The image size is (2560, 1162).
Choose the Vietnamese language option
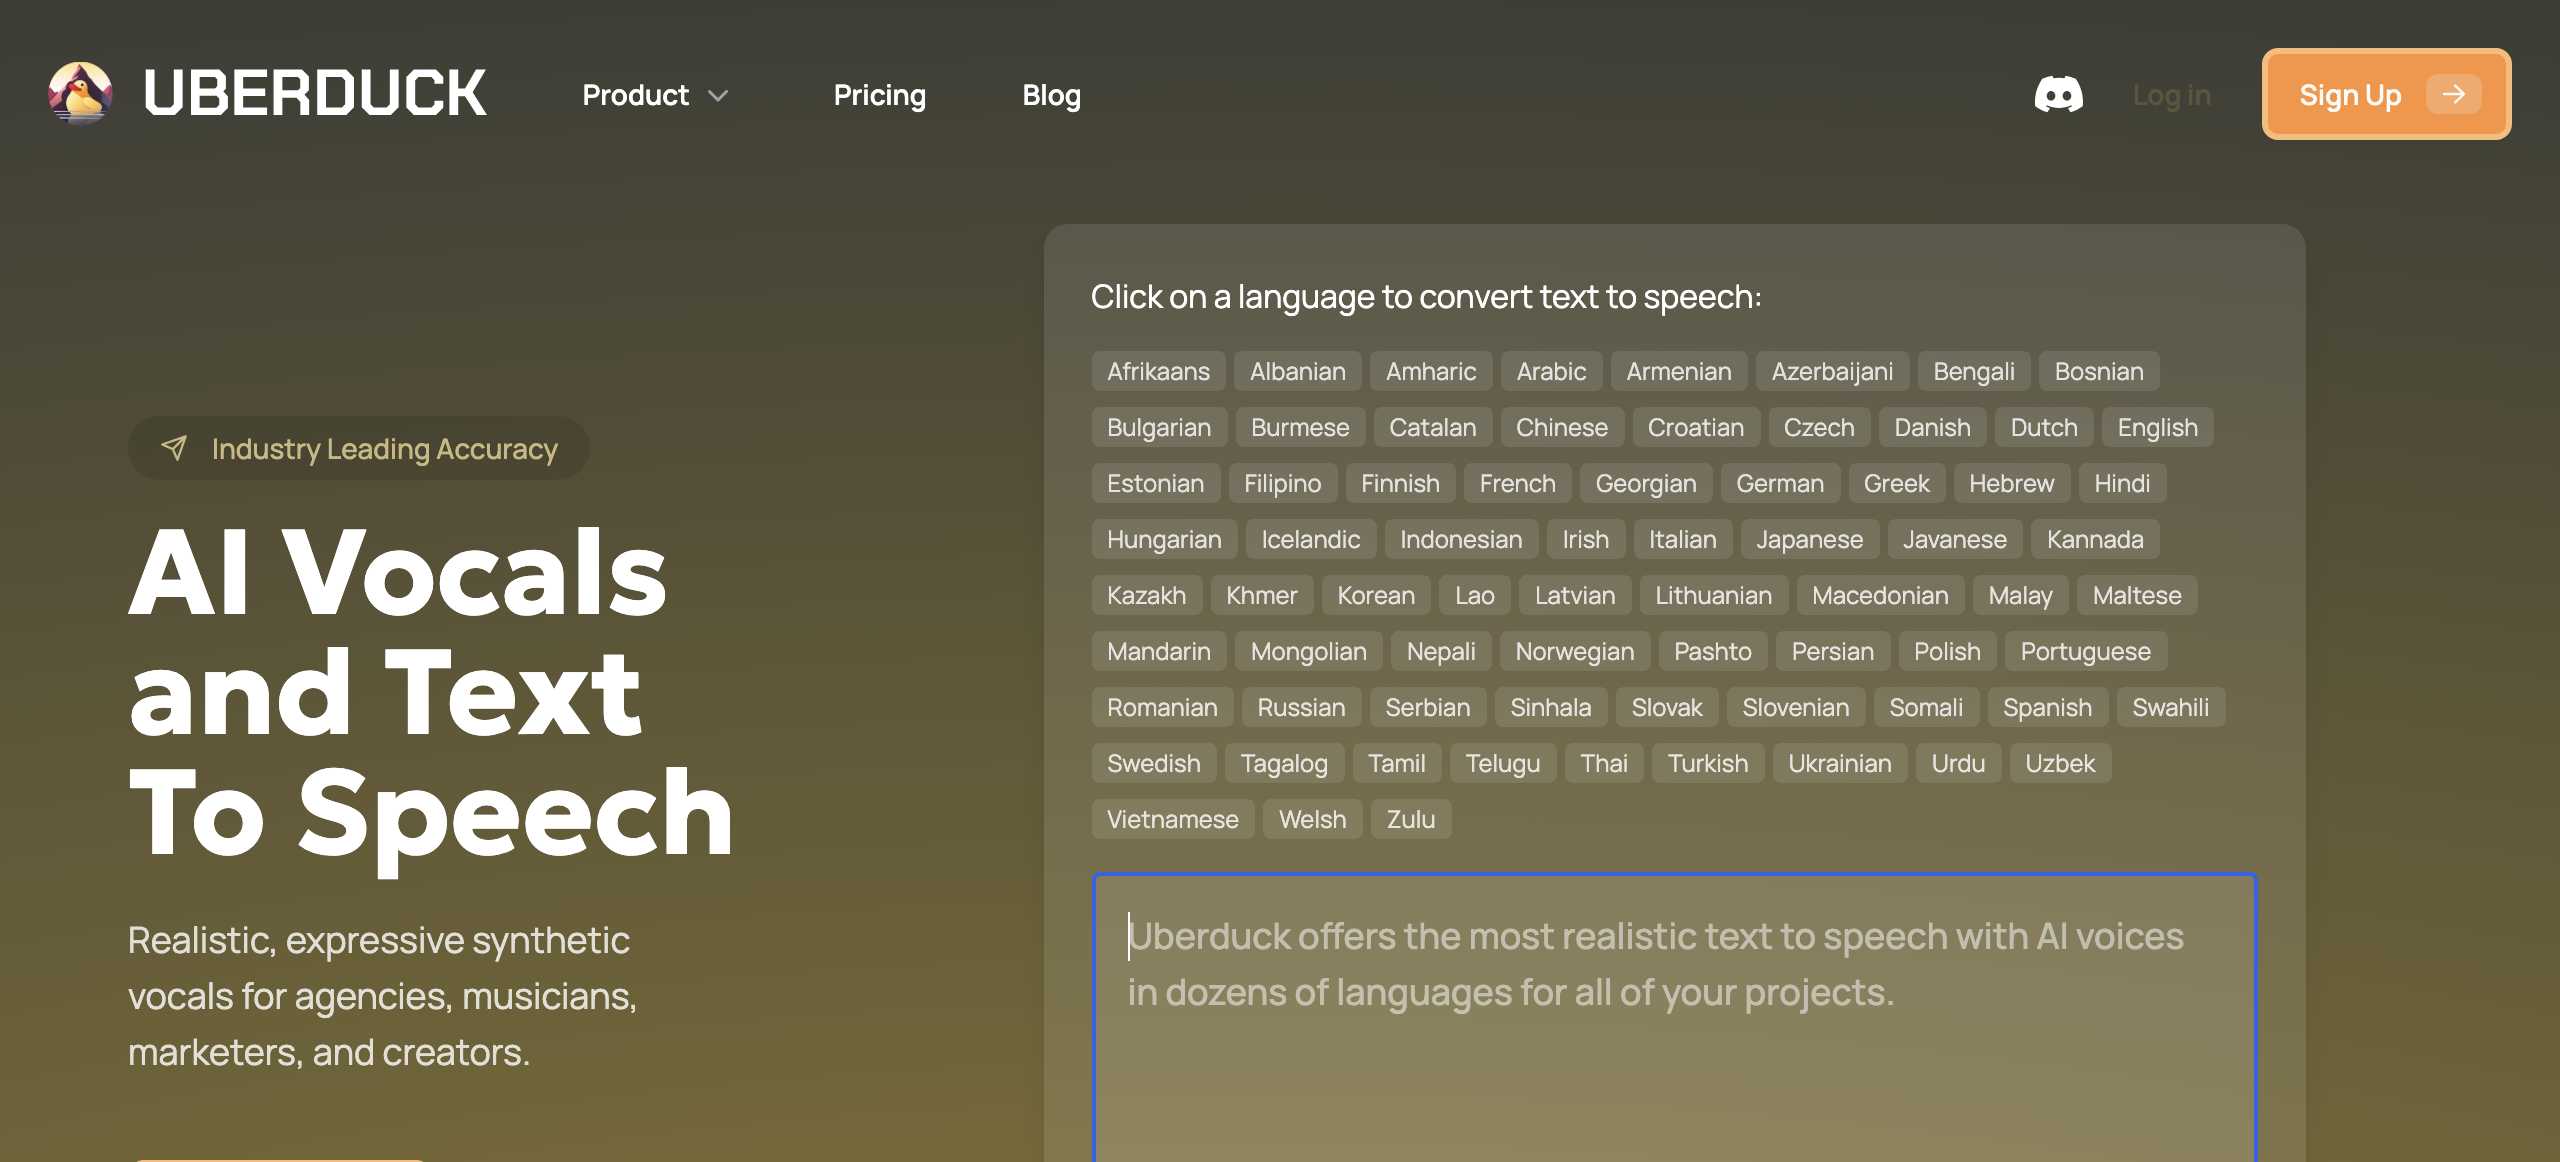pyautogui.click(x=1172, y=819)
